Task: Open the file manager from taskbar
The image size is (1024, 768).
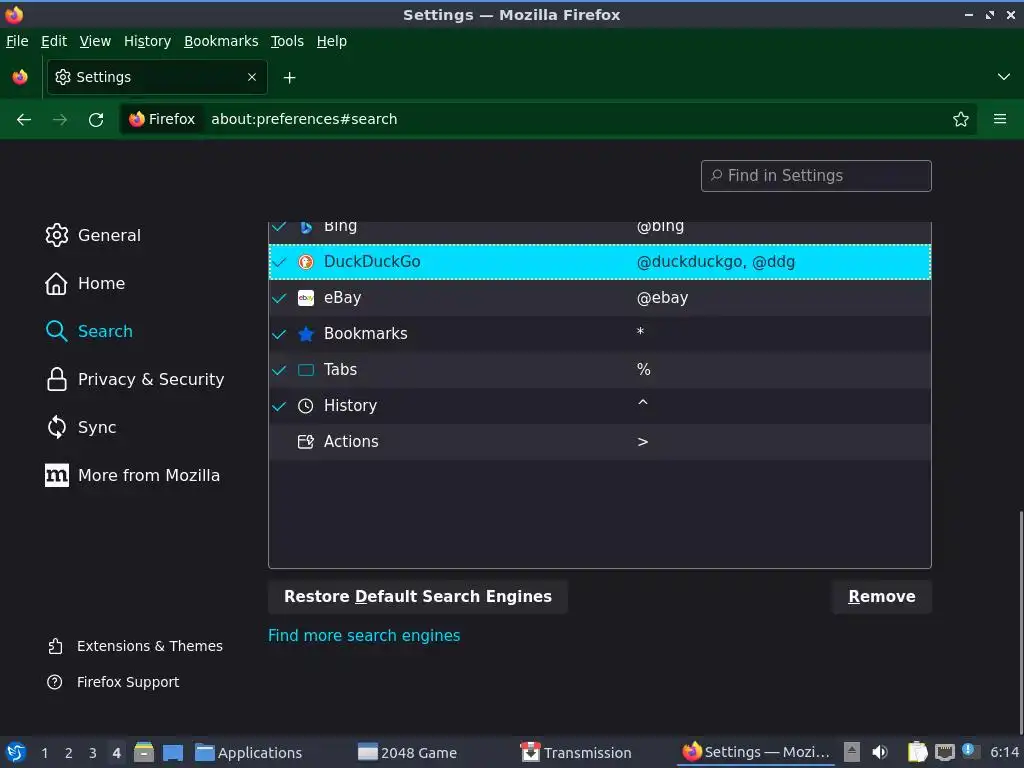Action: (144, 752)
